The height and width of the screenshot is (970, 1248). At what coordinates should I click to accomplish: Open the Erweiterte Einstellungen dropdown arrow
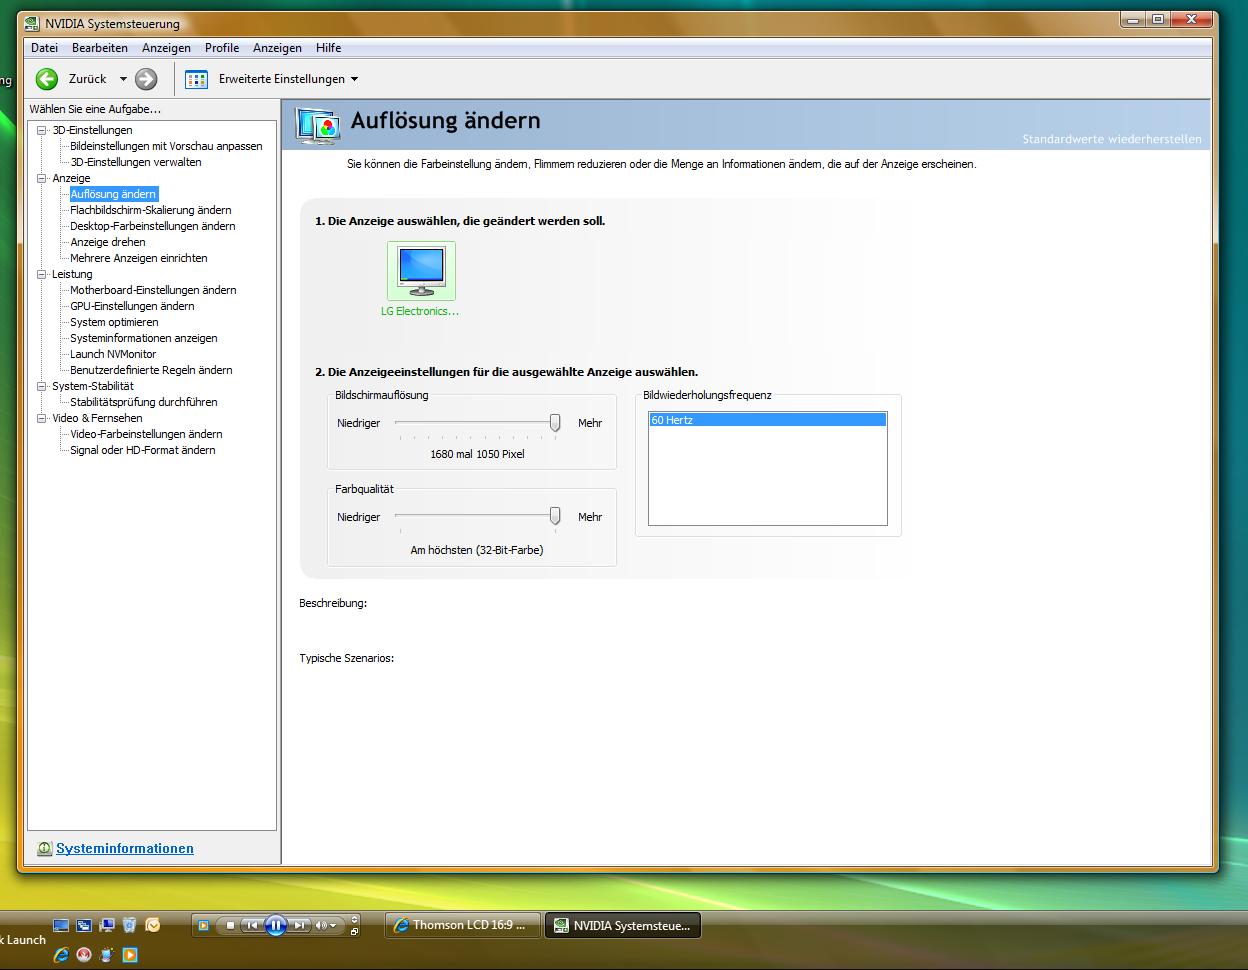pyautogui.click(x=354, y=79)
